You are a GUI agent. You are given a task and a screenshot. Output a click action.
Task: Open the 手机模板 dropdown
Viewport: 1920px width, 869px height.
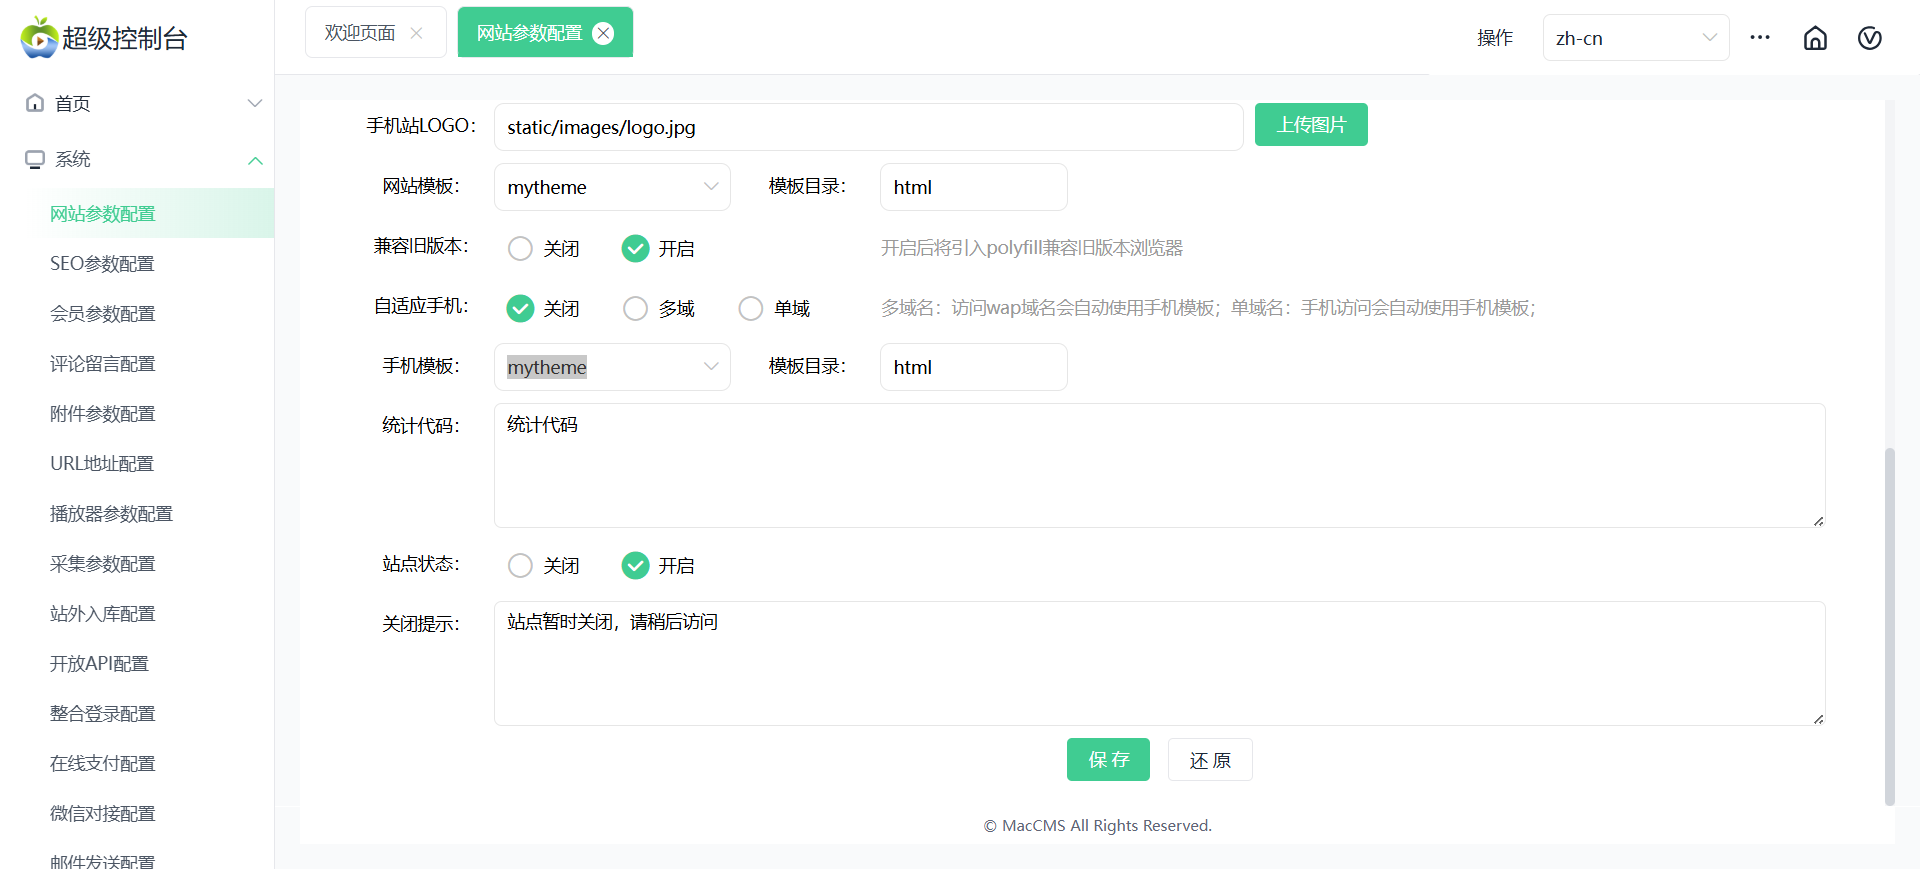[612, 367]
